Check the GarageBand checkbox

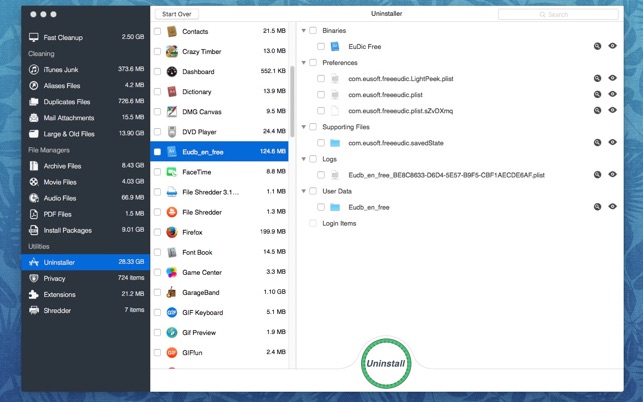(157, 292)
